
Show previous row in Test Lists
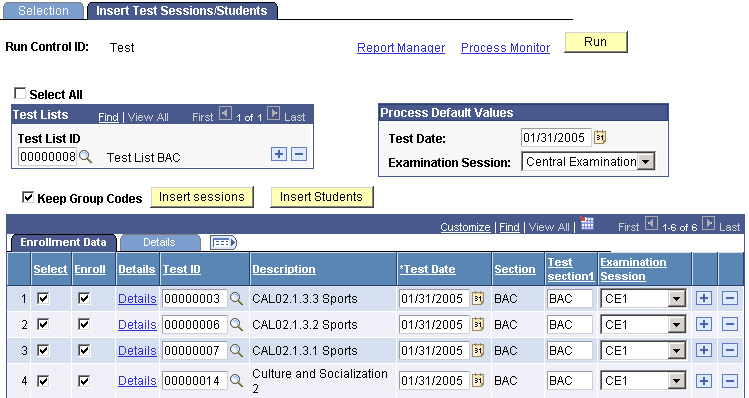click(x=225, y=114)
